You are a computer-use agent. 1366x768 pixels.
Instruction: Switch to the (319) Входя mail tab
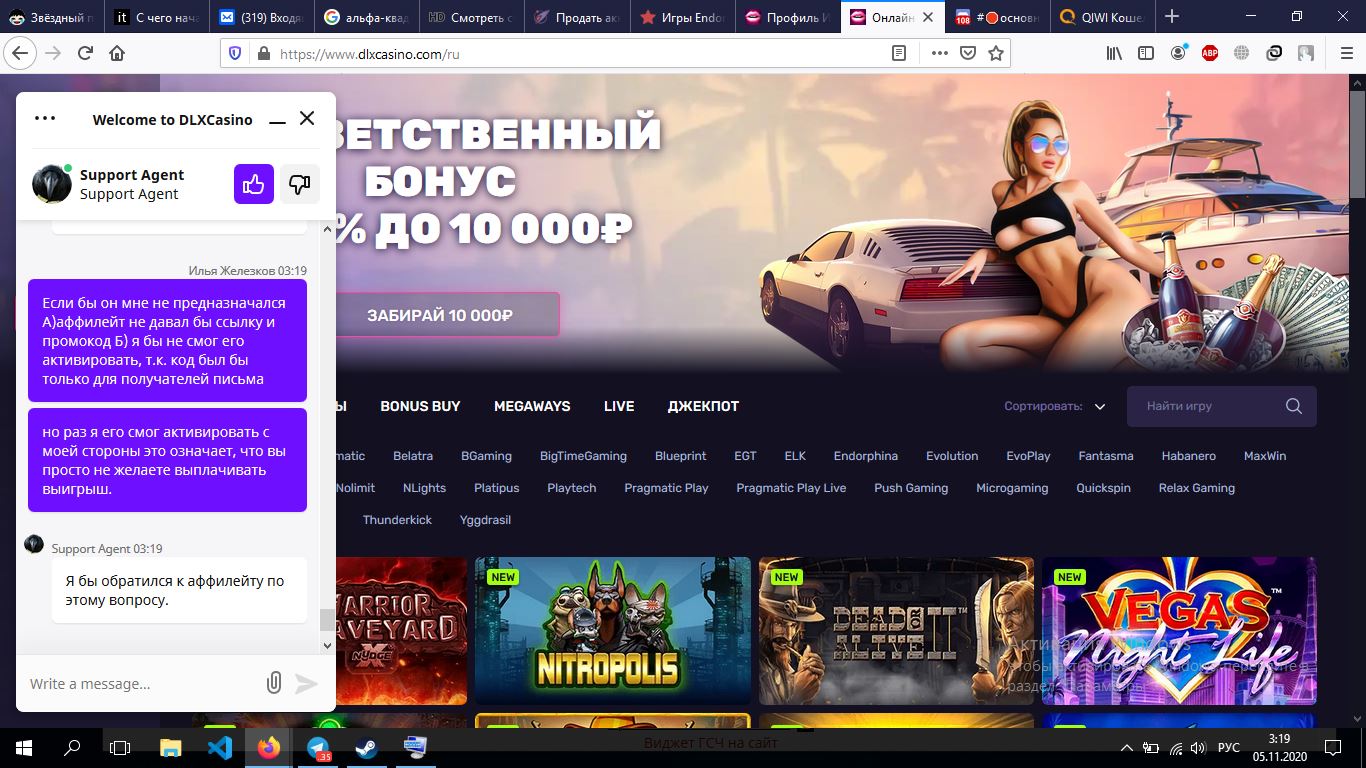261,17
